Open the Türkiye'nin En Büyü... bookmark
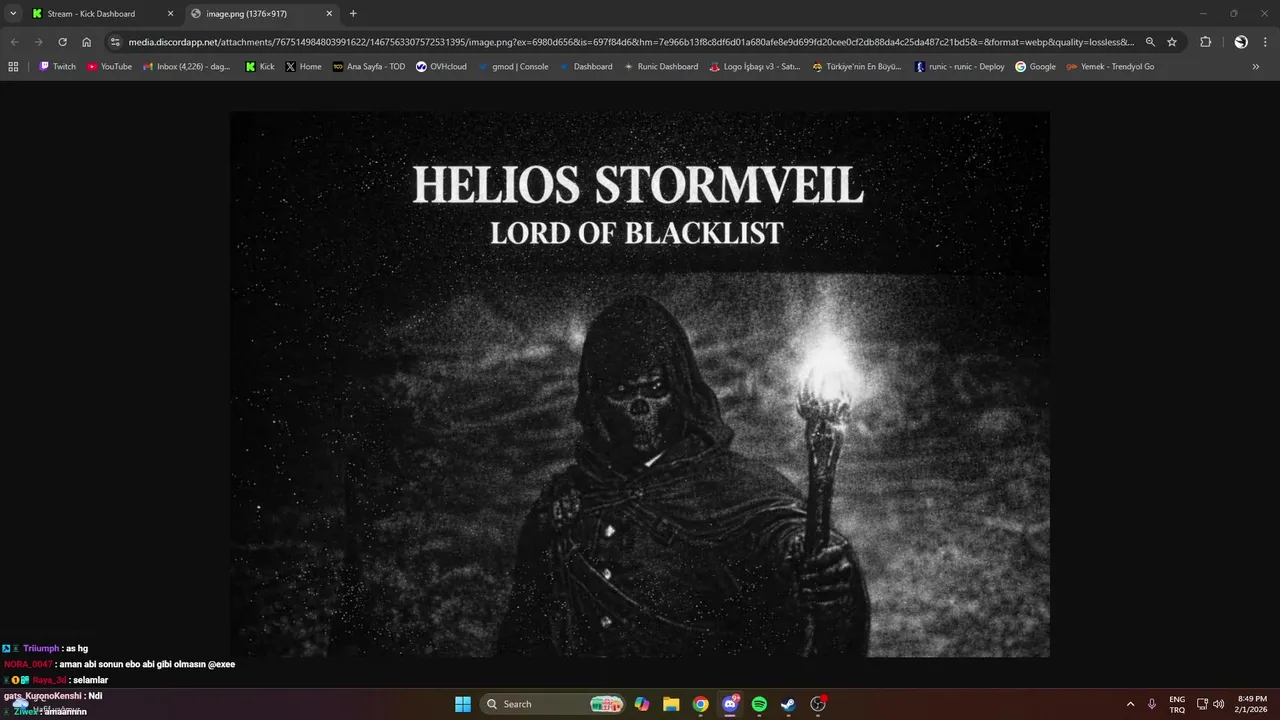Image resolution: width=1280 pixels, height=720 pixels. point(857,67)
